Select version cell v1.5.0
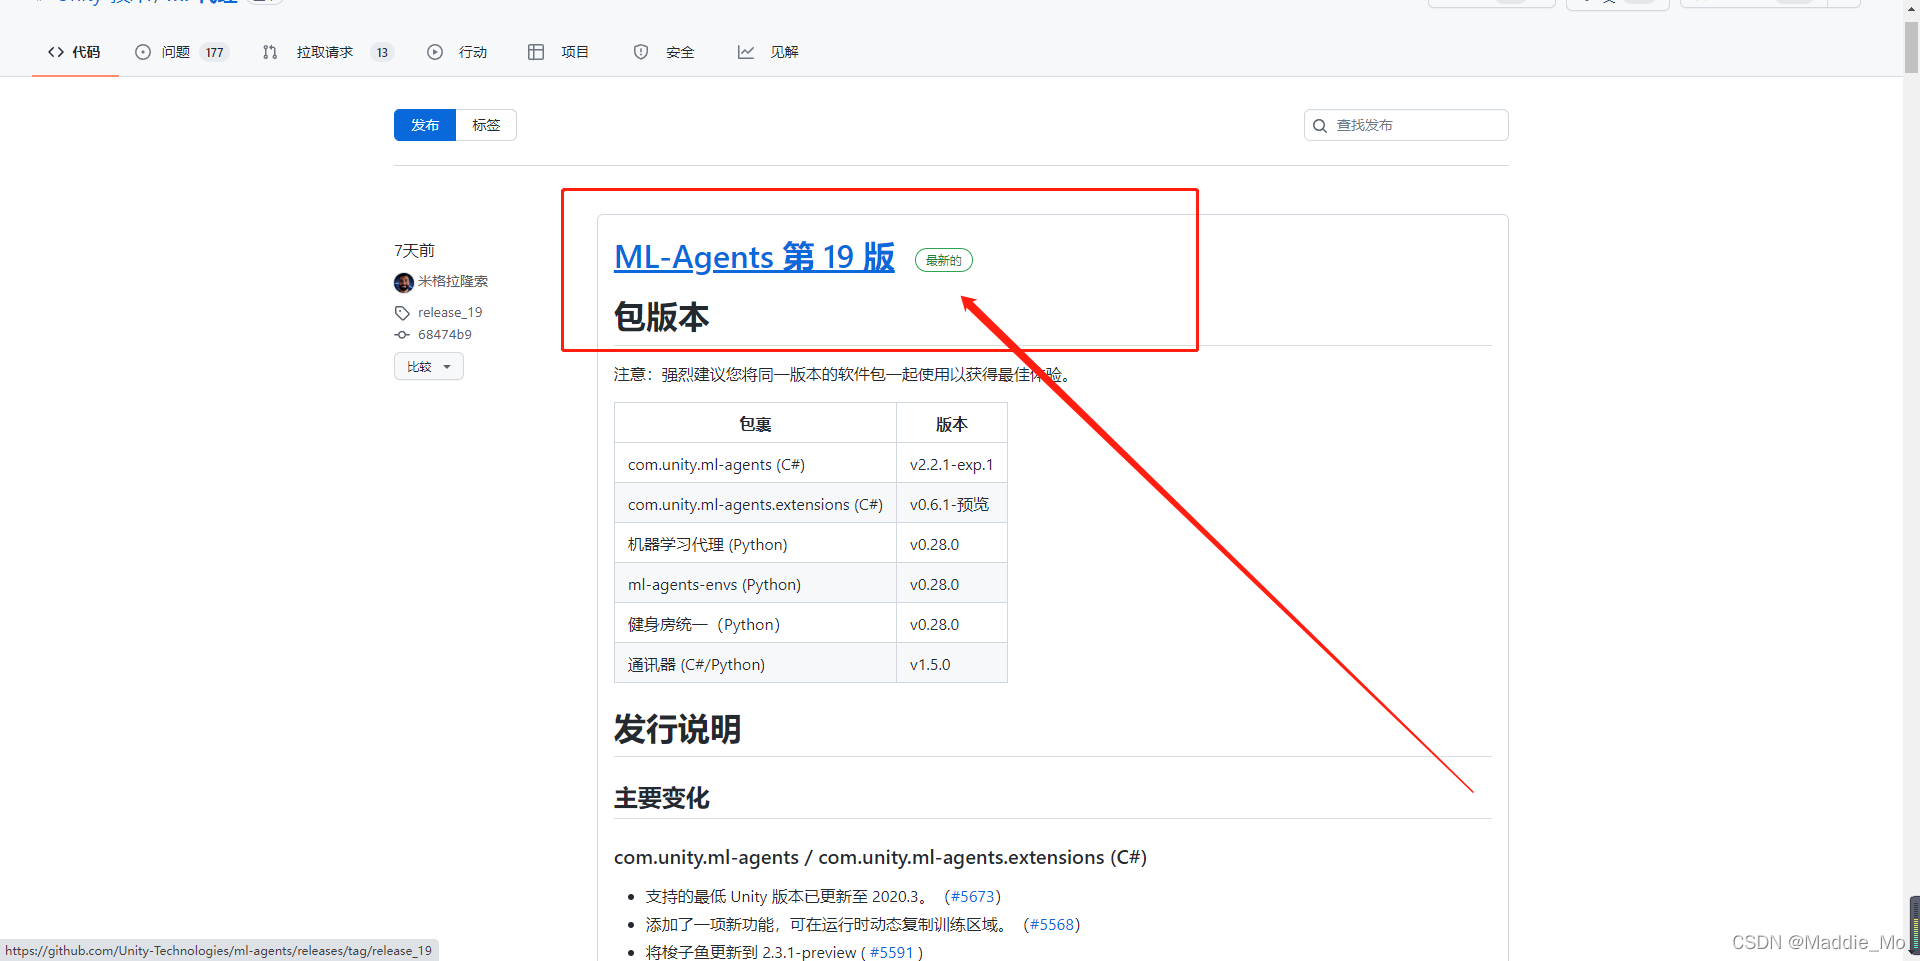This screenshot has height=961, width=1920. point(951,664)
